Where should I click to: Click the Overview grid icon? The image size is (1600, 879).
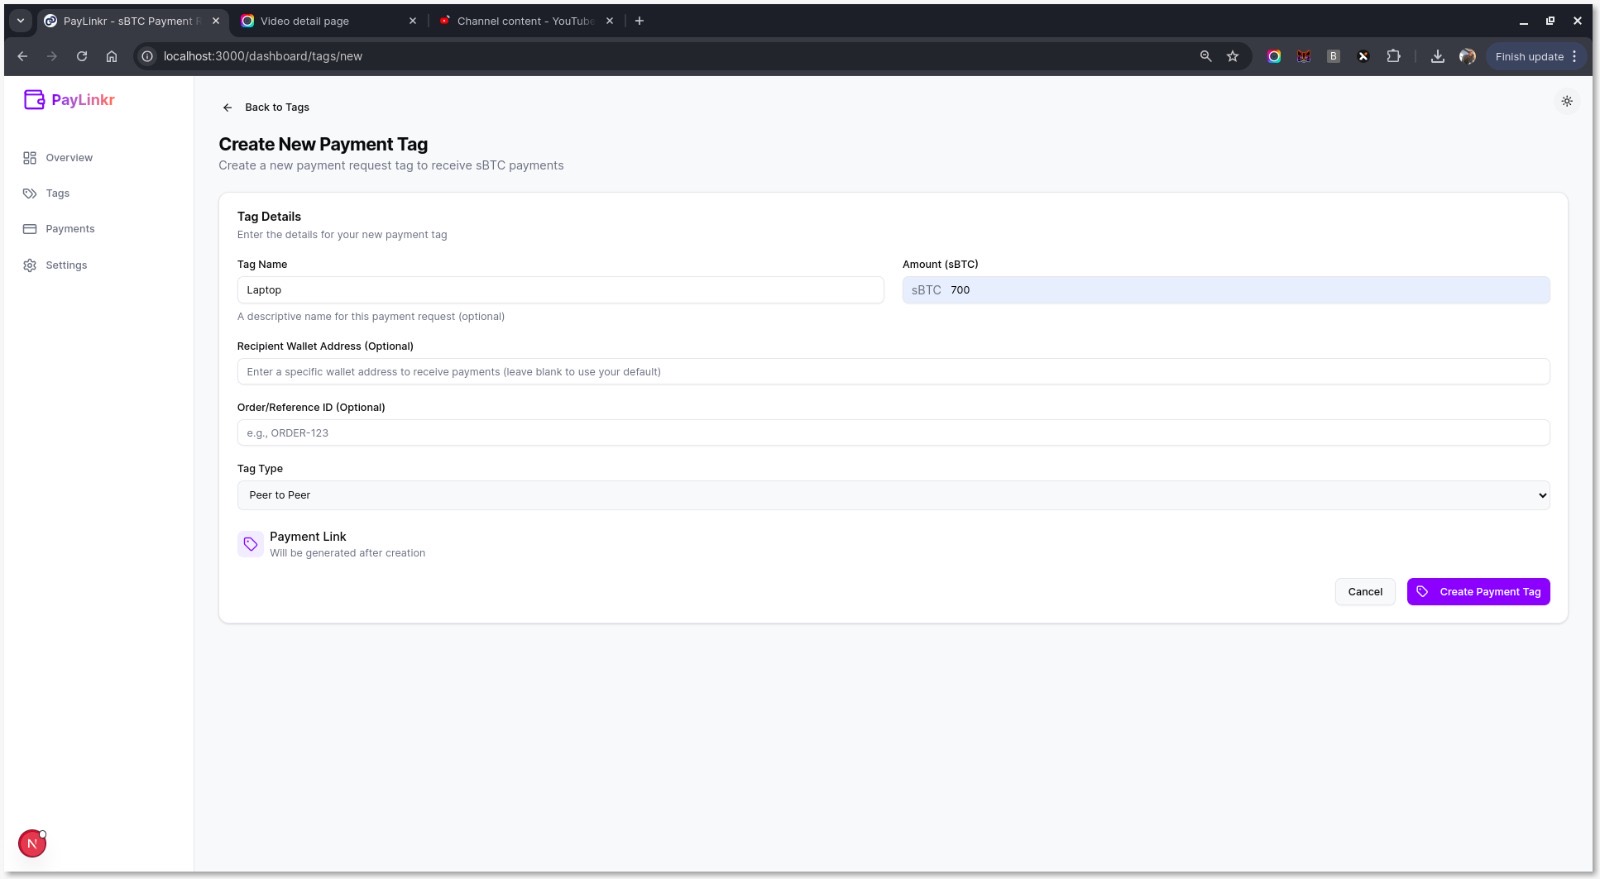click(x=30, y=158)
